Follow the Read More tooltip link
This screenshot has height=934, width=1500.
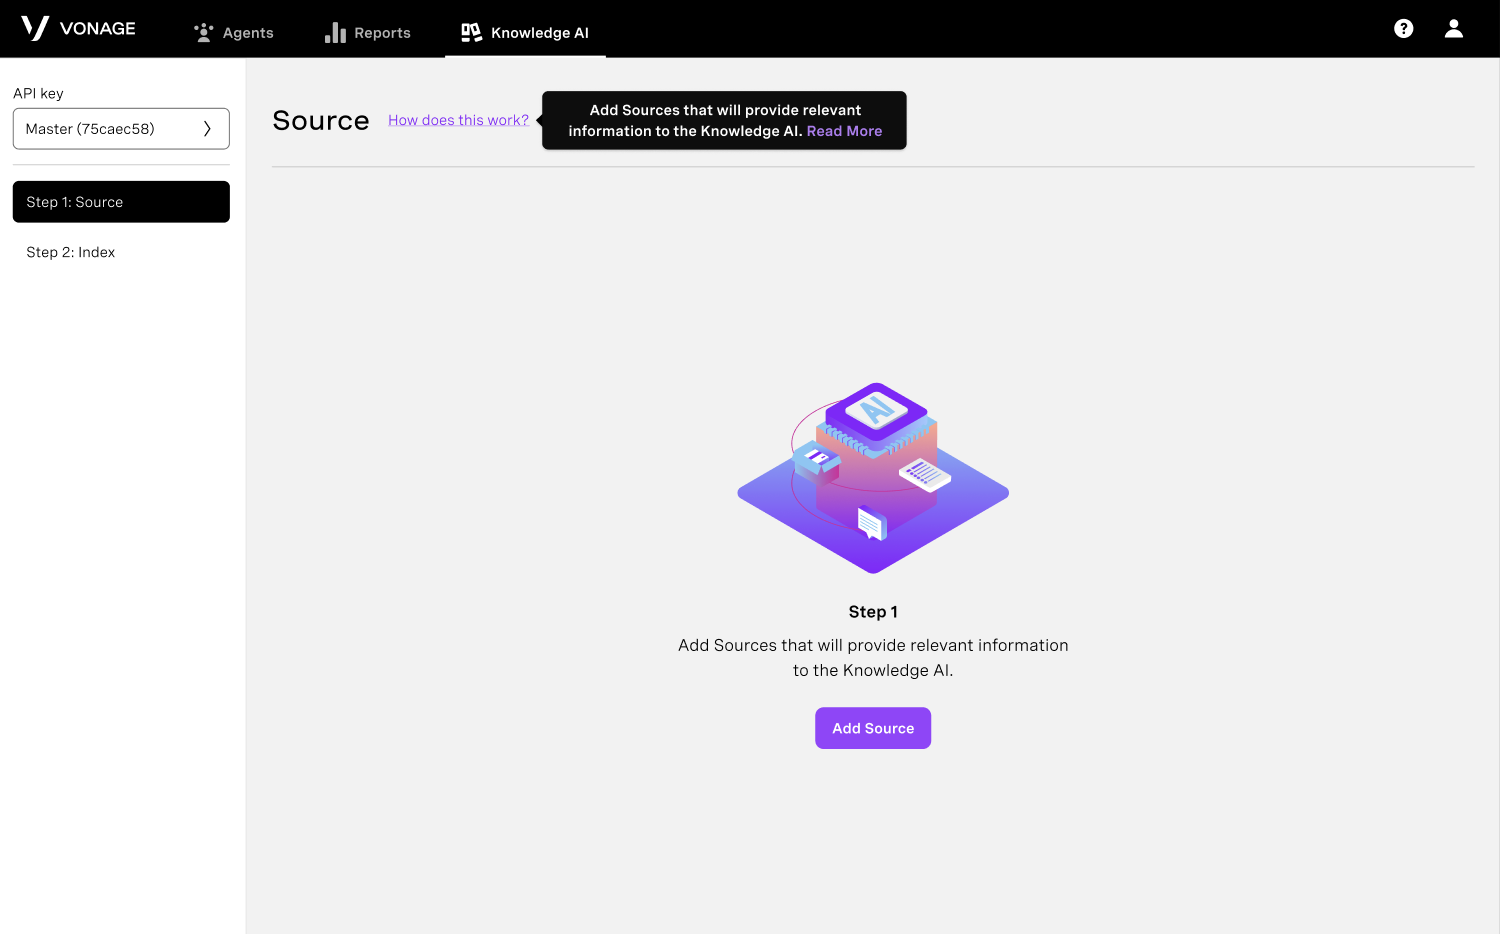pyautogui.click(x=844, y=131)
